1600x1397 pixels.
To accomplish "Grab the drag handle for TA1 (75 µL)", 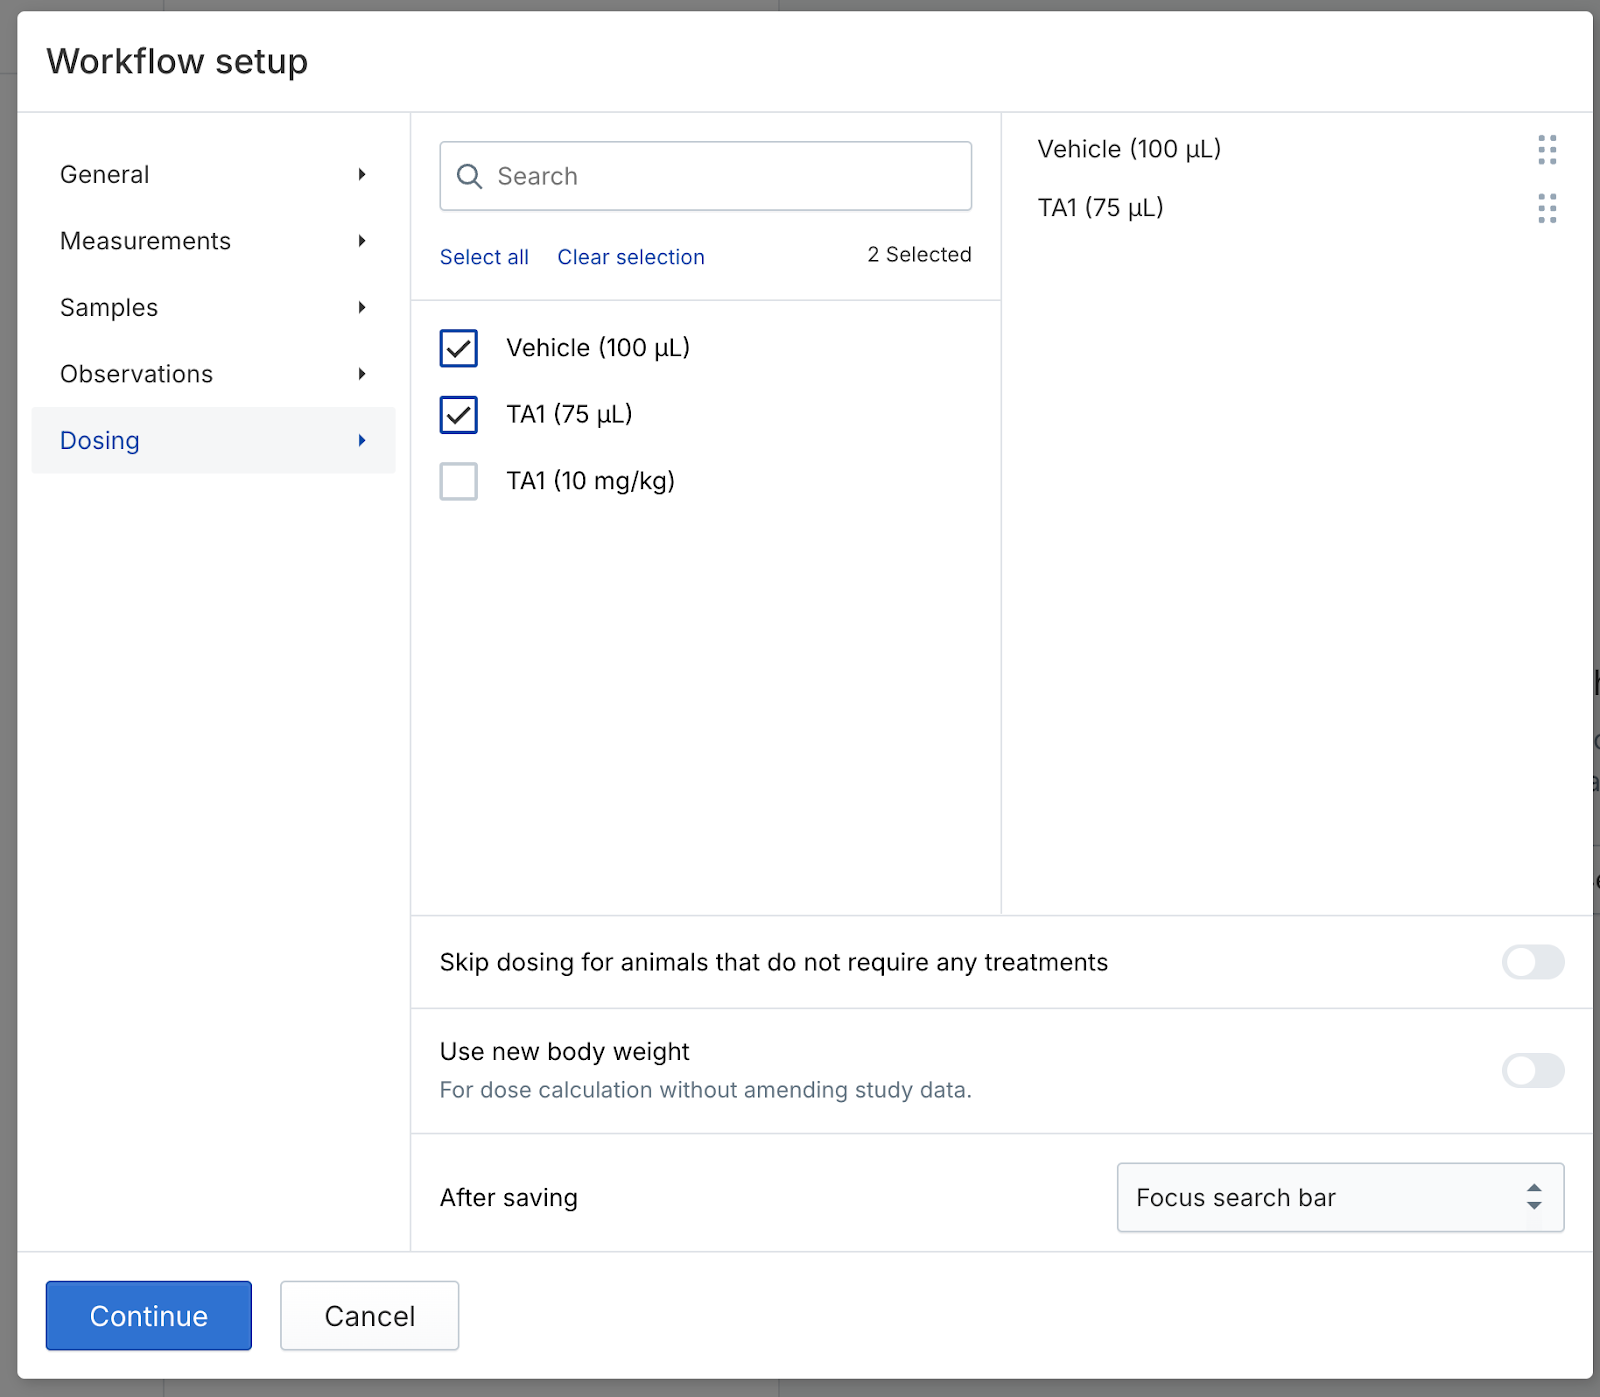I will click(1546, 208).
